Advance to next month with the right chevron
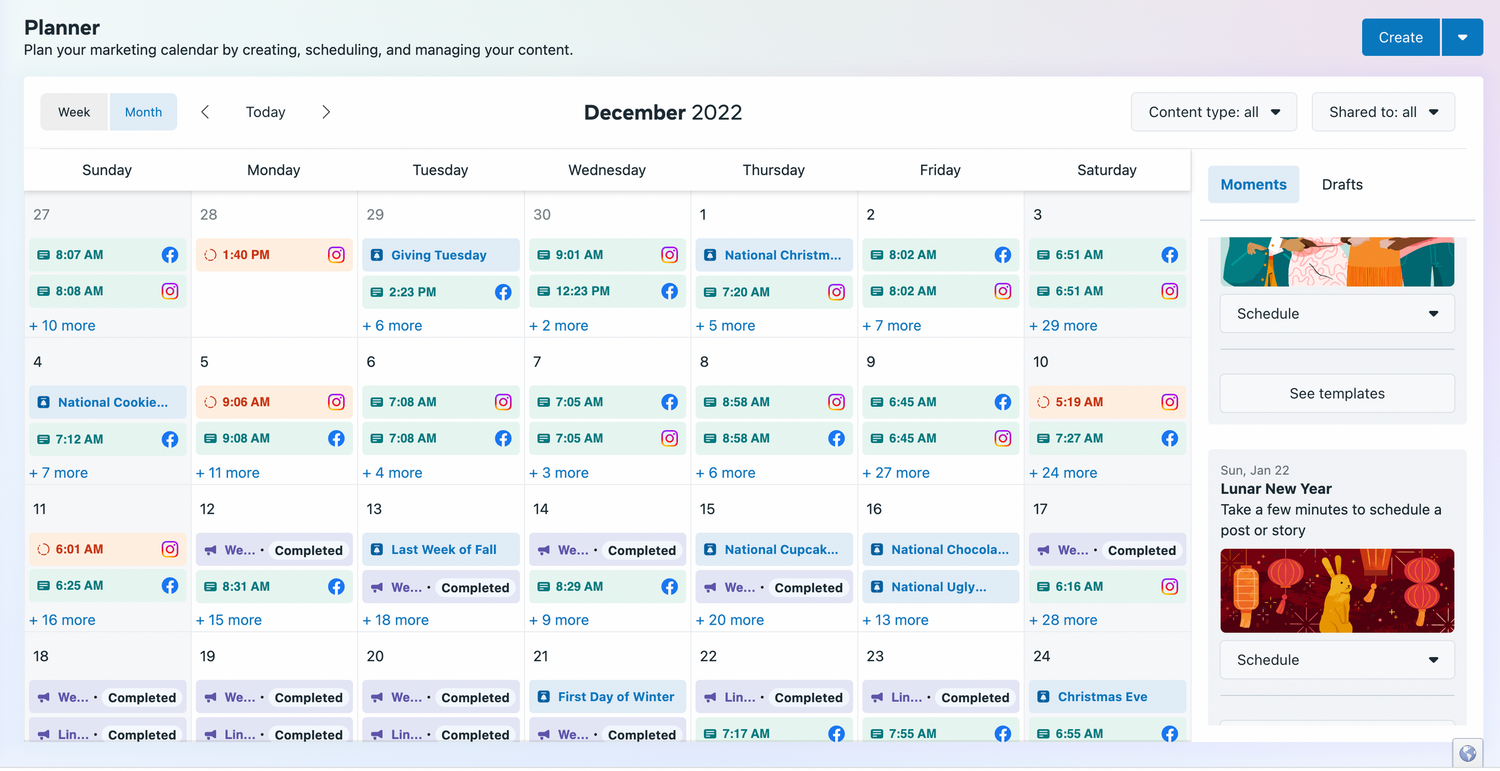This screenshot has height=771, width=1500. pos(326,112)
